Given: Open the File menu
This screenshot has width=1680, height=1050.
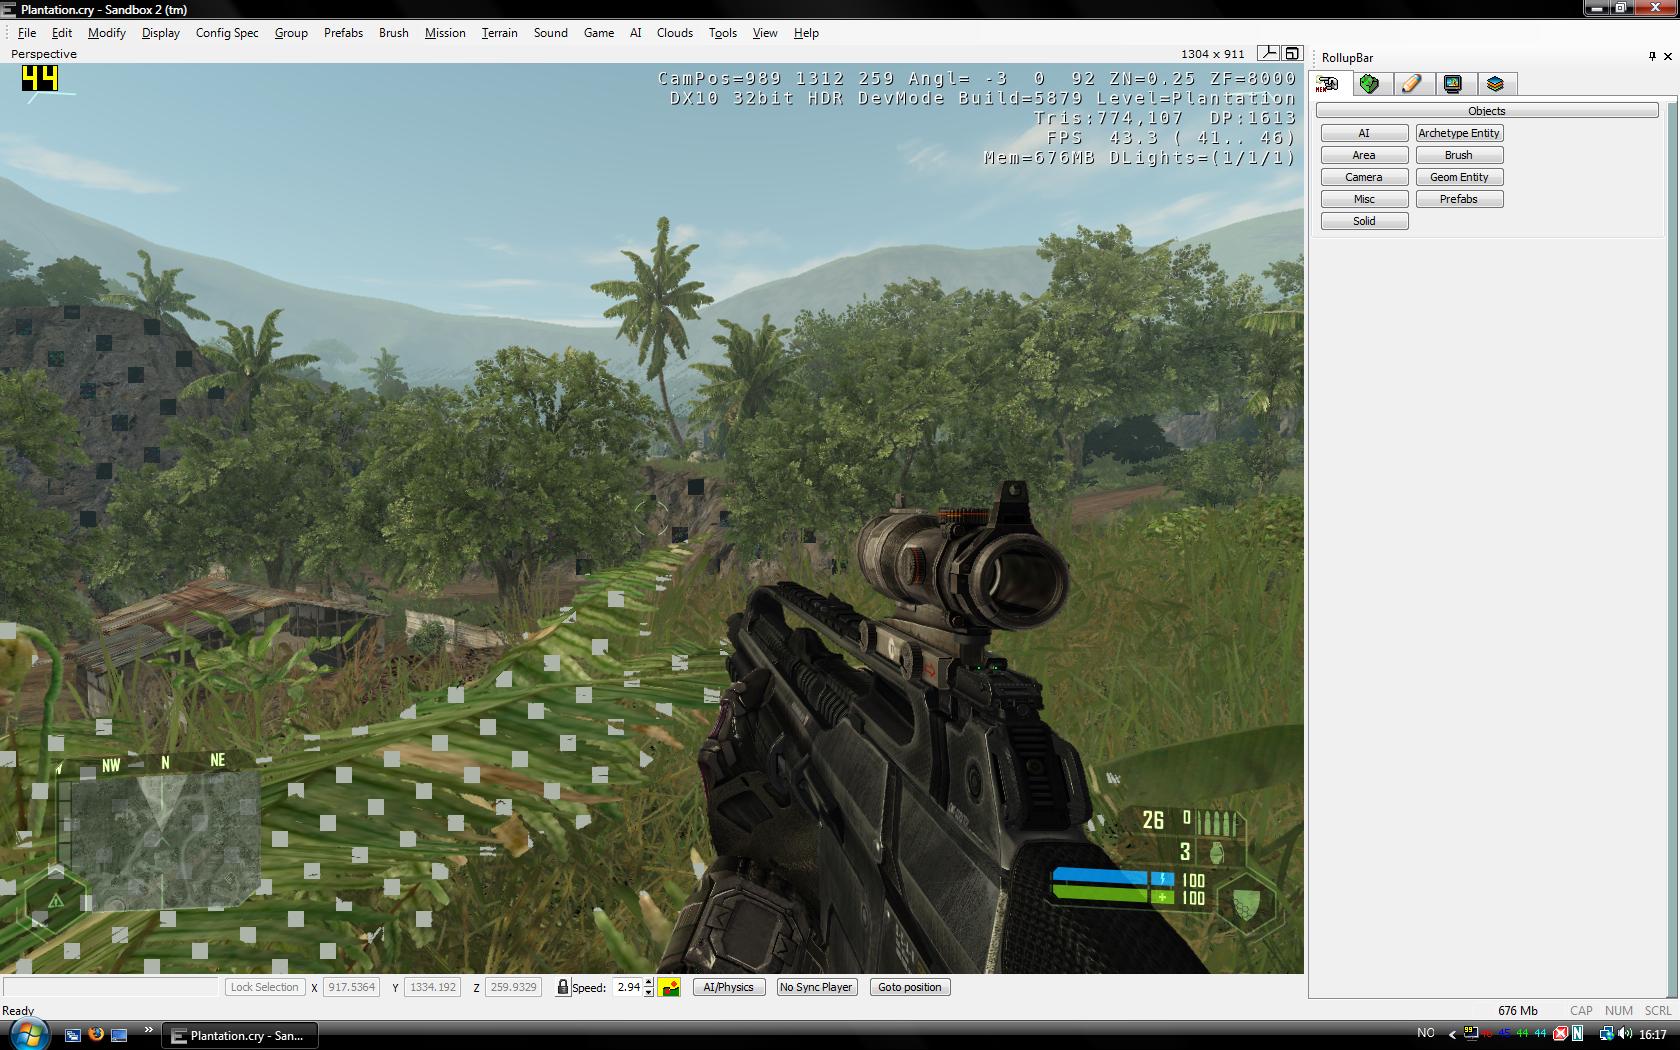Looking at the screenshot, I should pos(27,33).
